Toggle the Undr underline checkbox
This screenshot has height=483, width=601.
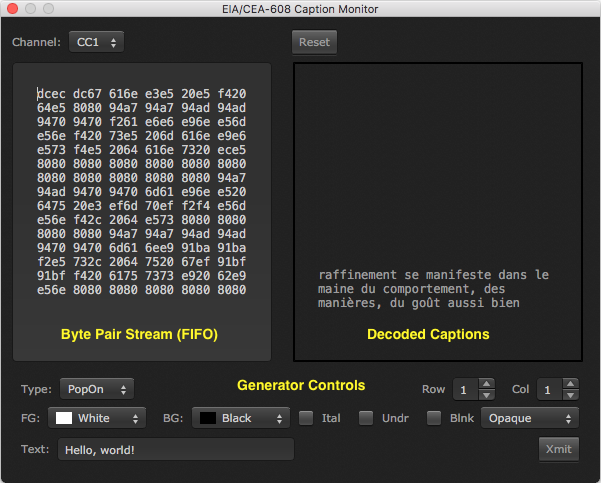point(367,418)
